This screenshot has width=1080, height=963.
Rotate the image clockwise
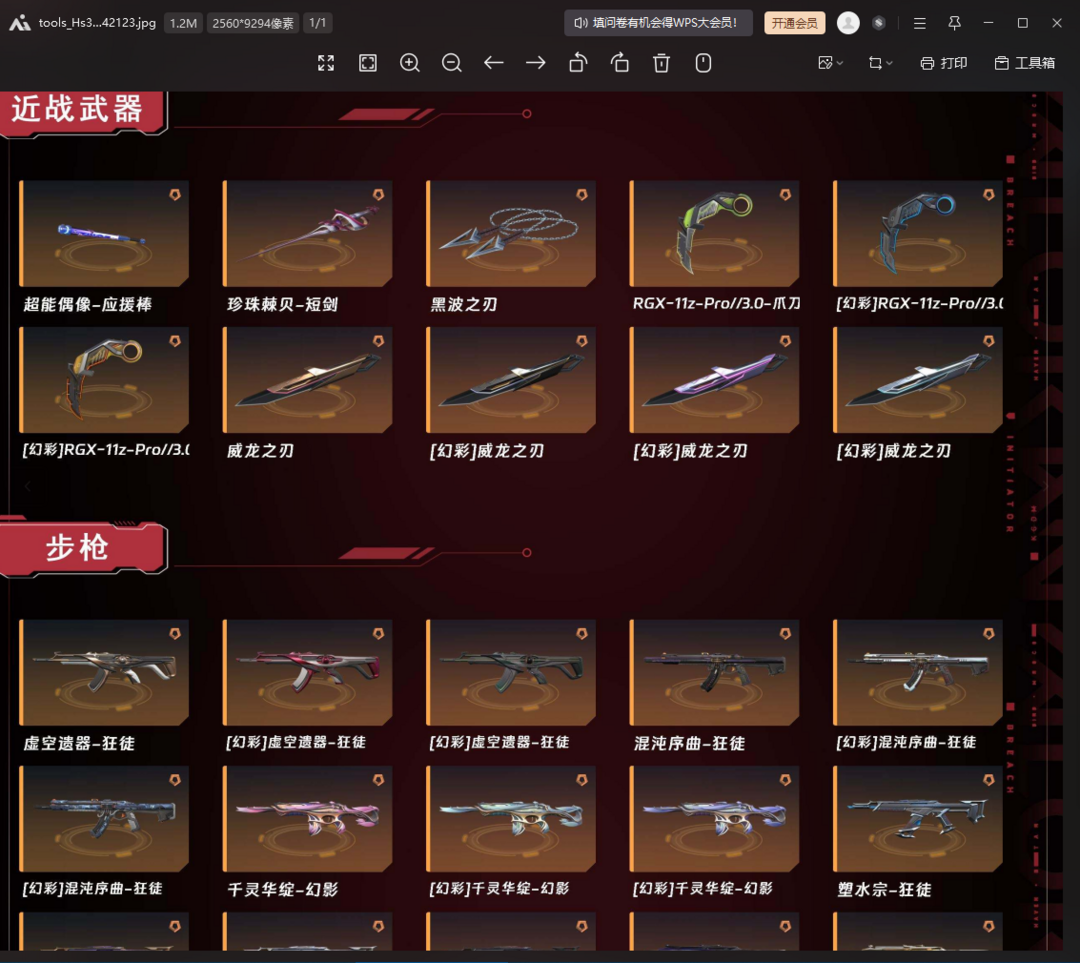pos(620,63)
